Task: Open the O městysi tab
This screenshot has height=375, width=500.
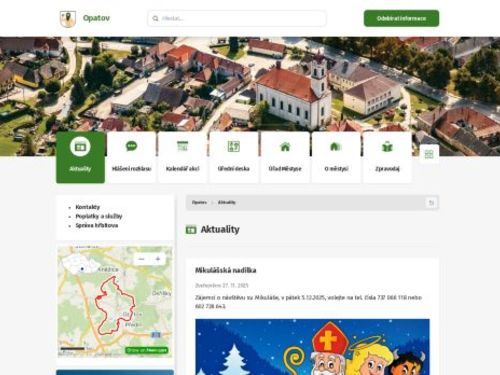Action: [x=336, y=157]
